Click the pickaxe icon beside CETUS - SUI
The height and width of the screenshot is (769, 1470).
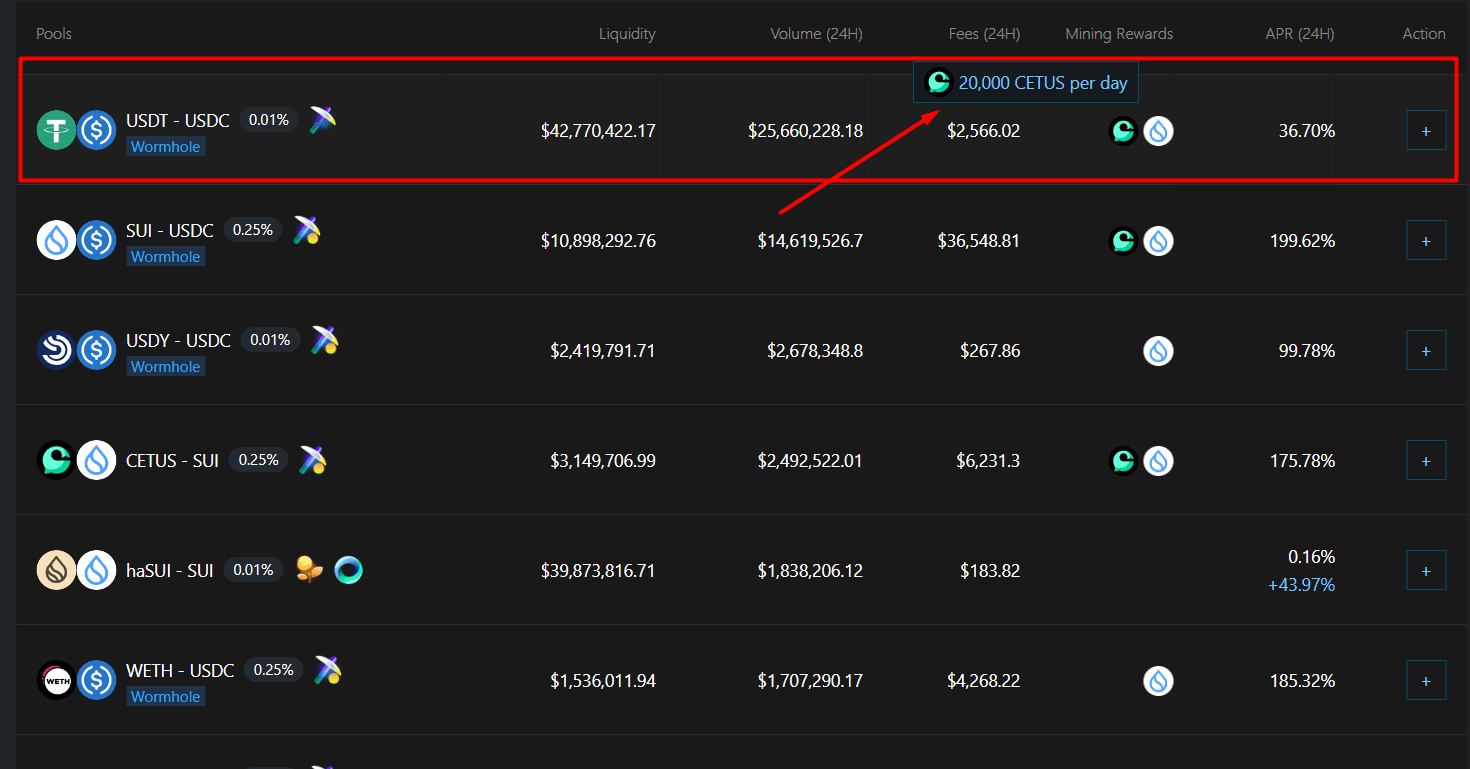(312, 460)
